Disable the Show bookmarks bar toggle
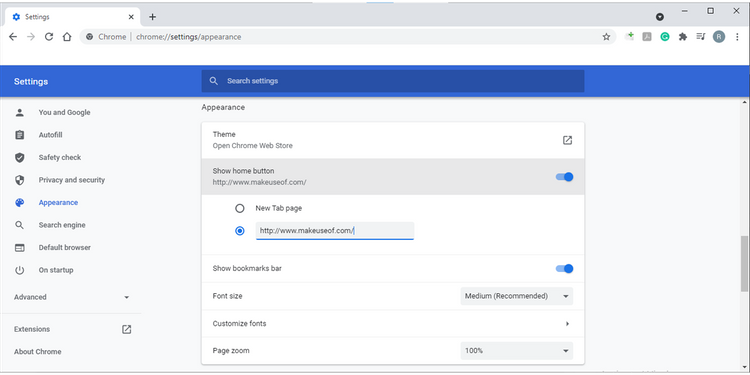Image resolution: width=750 pixels, height=375 pixels. point(564,269)
